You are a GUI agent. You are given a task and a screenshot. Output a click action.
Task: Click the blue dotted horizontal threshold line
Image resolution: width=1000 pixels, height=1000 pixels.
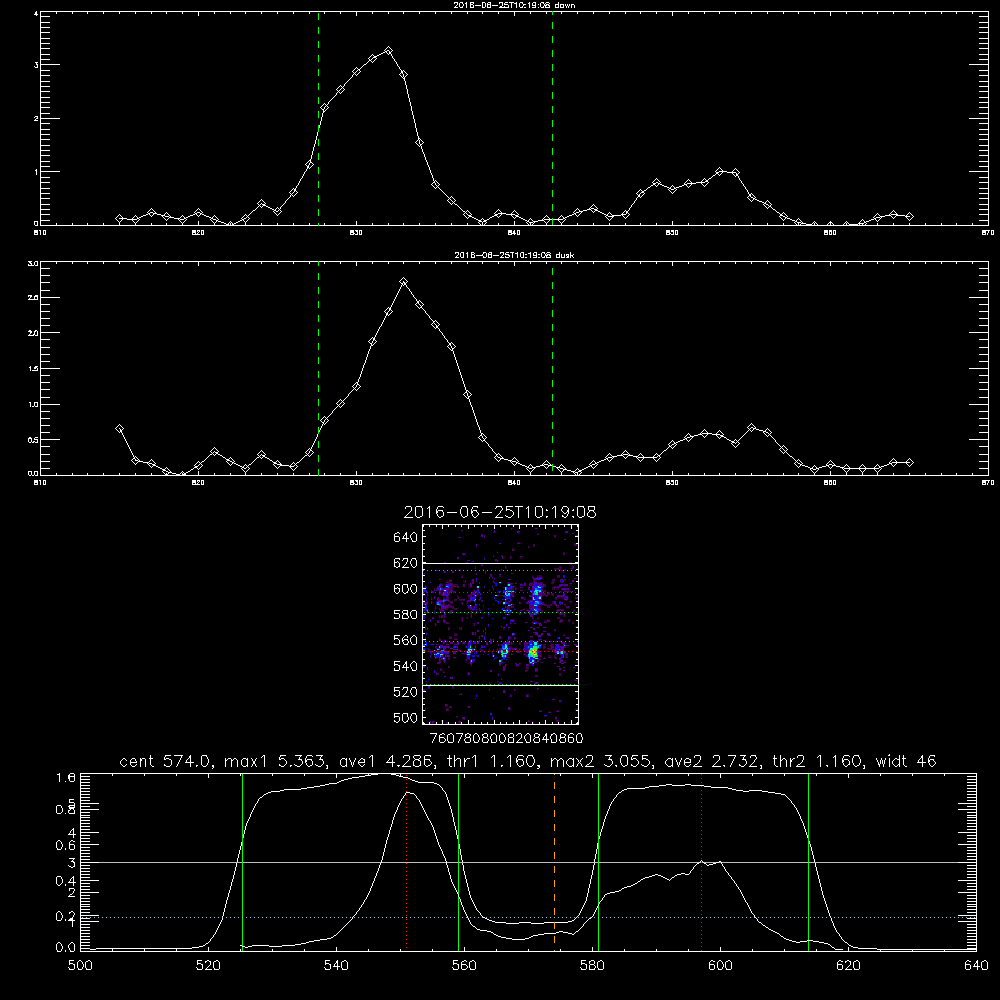point(528,918)
